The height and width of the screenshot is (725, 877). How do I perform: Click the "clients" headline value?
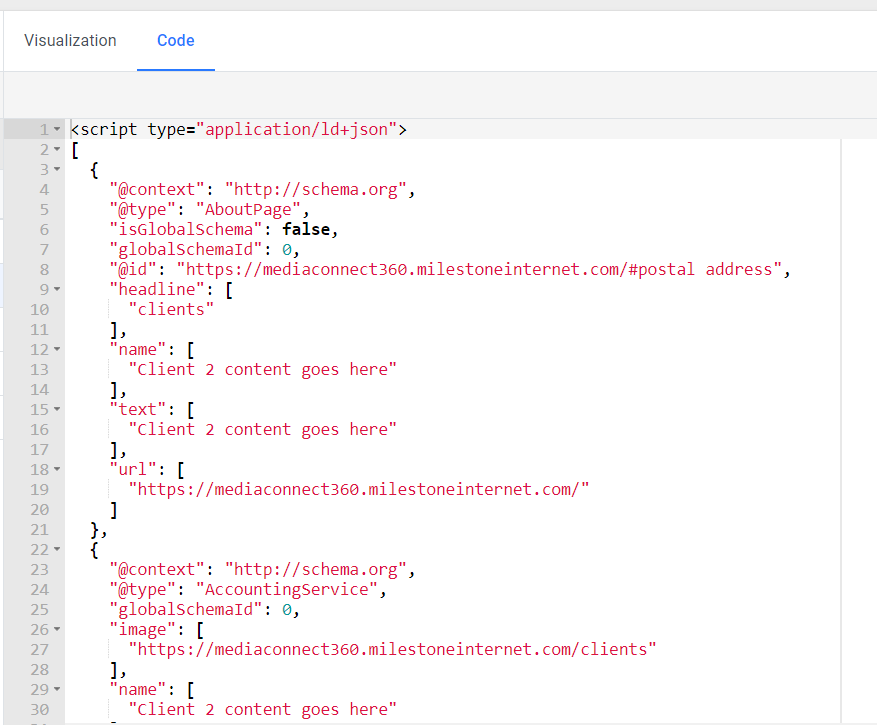(x=171, y=309)
